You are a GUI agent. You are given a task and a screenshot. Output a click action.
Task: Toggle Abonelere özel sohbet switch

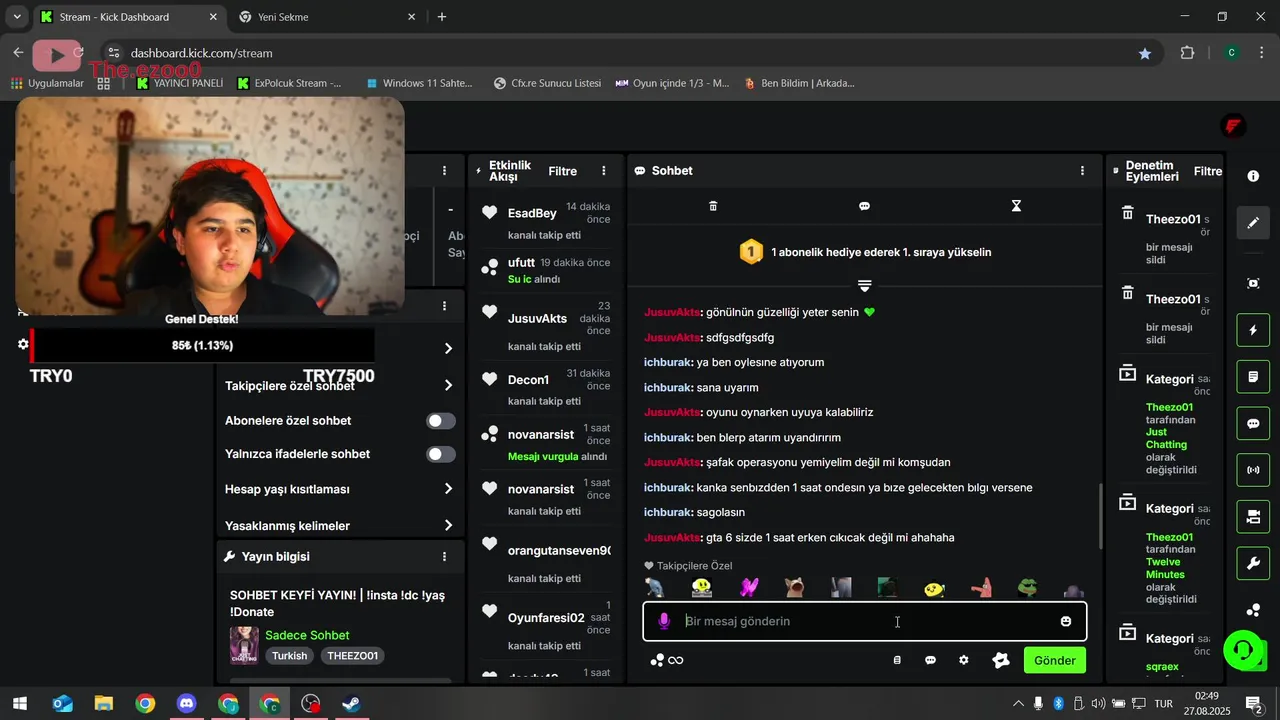pyautogui.click(x=441, y=421)
